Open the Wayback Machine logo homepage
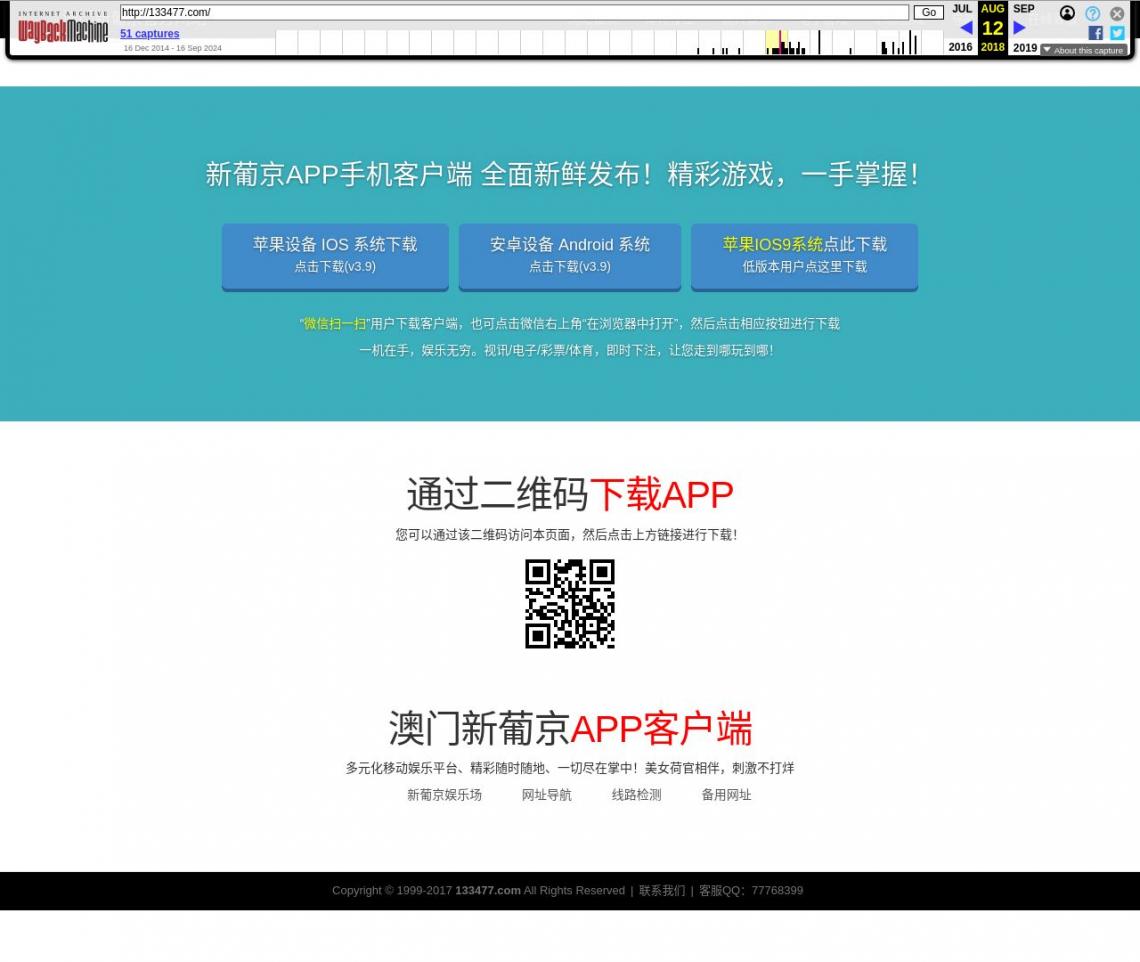The width and height of the screenshot is (1140, 962). [63, 28]
